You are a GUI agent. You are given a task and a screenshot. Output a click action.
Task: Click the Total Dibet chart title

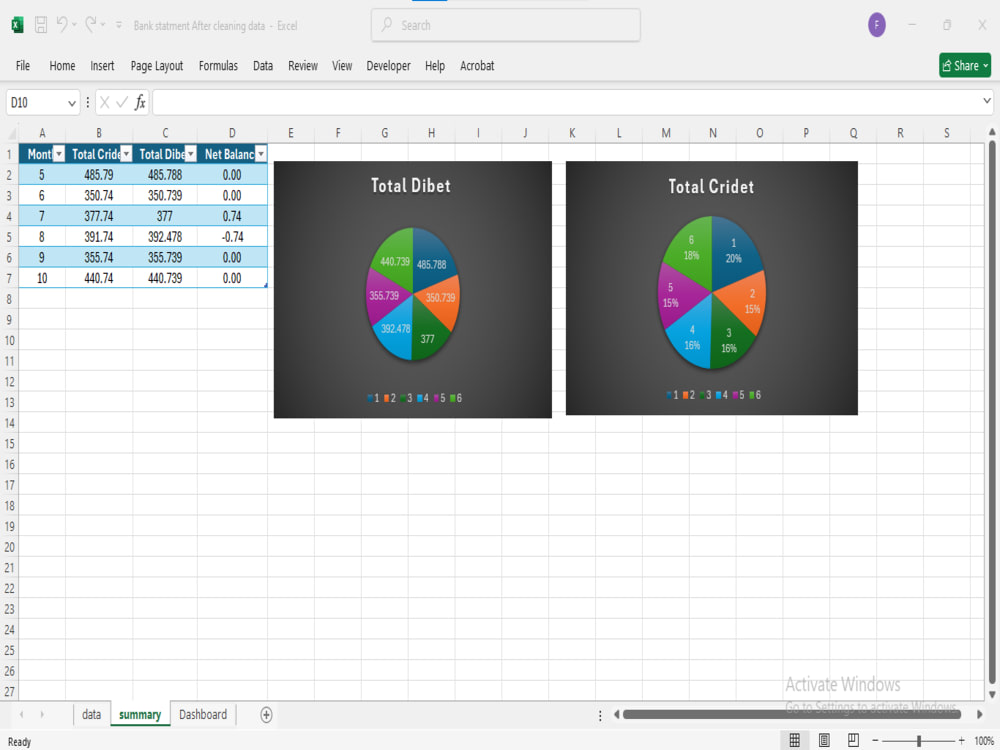pos(411,186)
